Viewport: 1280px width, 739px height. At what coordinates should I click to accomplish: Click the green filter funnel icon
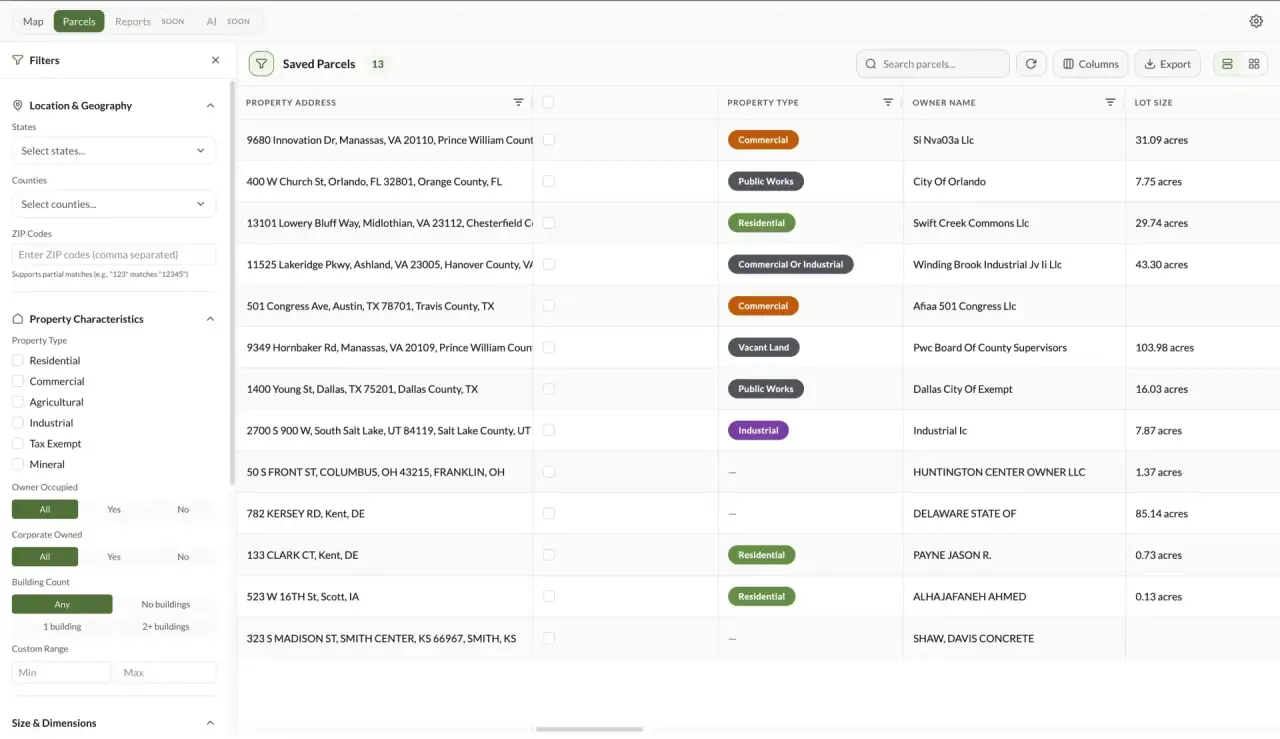tap(261, 64)
